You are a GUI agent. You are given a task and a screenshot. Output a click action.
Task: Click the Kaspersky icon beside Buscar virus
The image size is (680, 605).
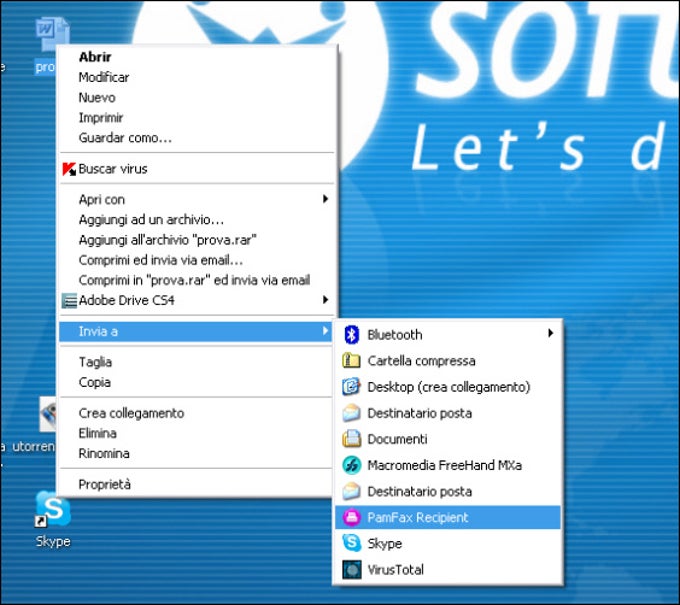point(69,169)
